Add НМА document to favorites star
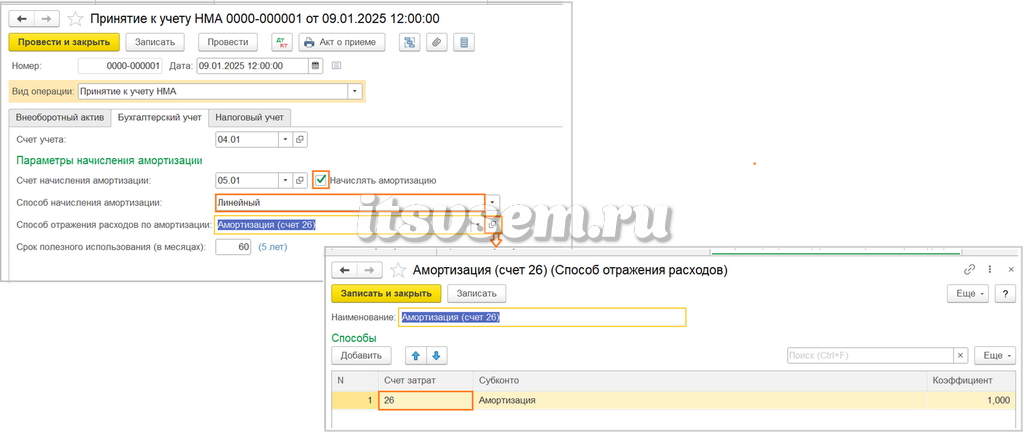 [x=76, y=18]
